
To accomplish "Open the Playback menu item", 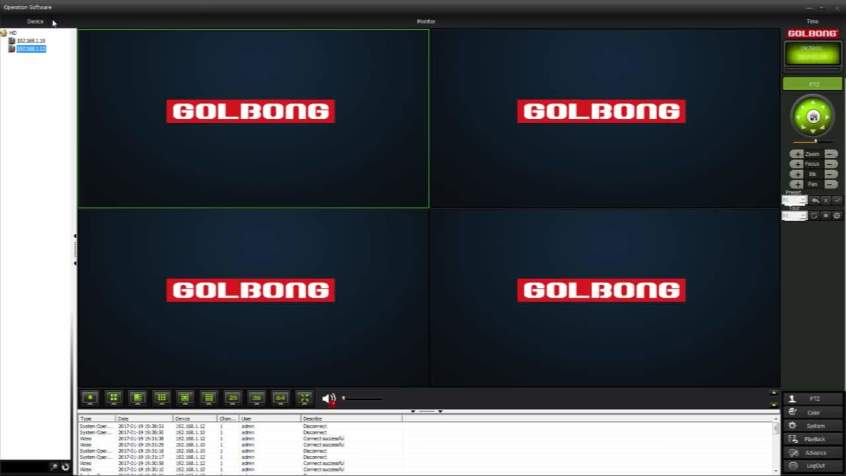I will (813, 439).
